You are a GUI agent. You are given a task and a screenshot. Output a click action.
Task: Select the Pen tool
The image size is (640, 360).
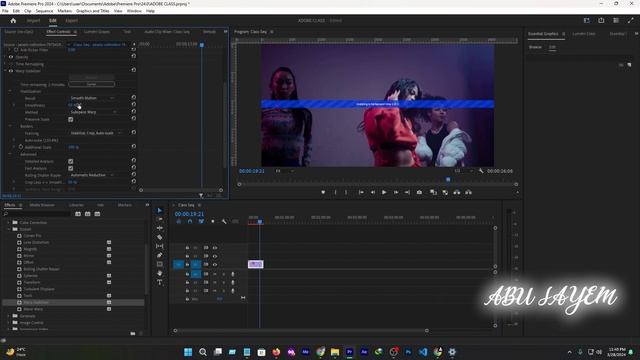coord(160,255)
